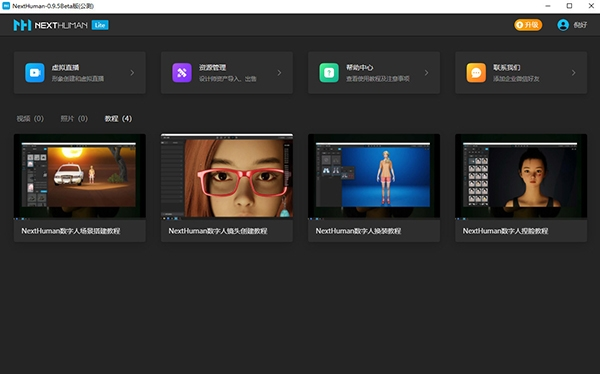Switch to the 照片 (0) tab

[x=74, y=119]
